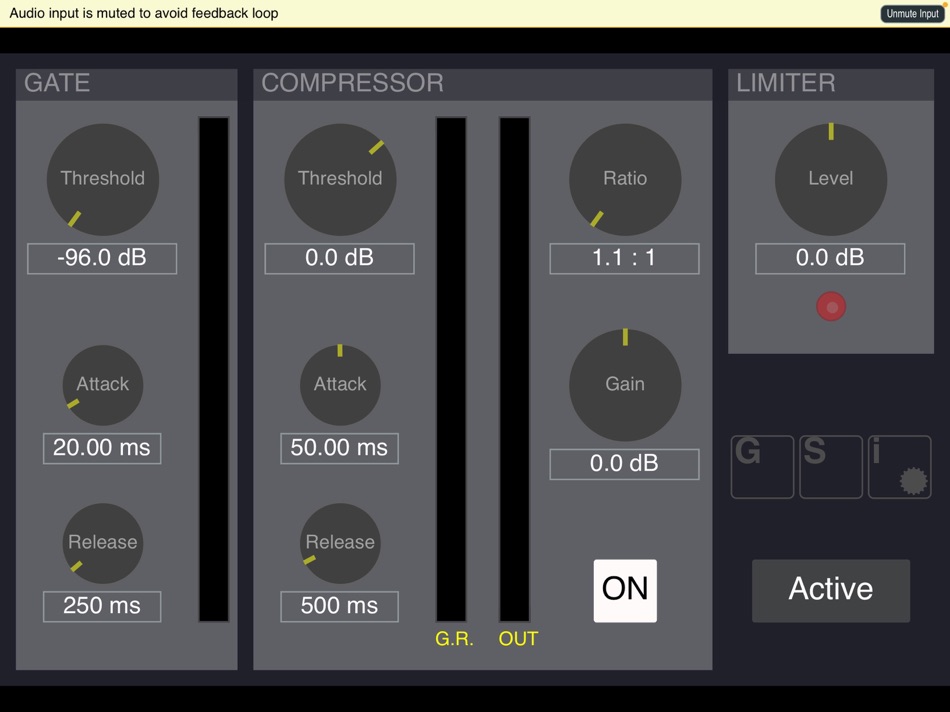
Task: Click the G.R. gain reduction meter
Action: point(452,370)
